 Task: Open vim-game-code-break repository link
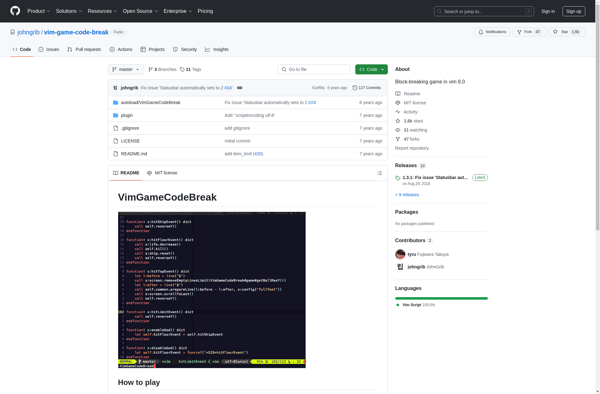(x=76, y=32)
